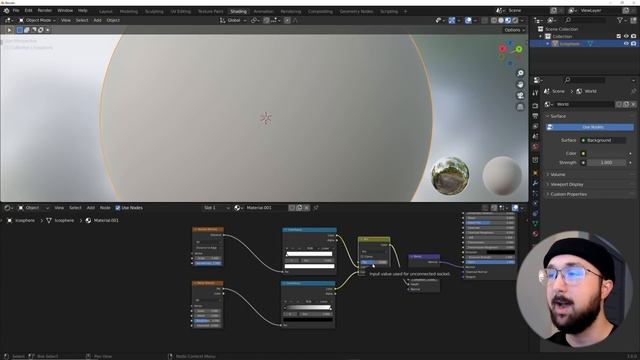Image resolution: width=640 pixels, height=360 pixels.
Task: Switch to material preview shading
Action: (x=508, y=20)
